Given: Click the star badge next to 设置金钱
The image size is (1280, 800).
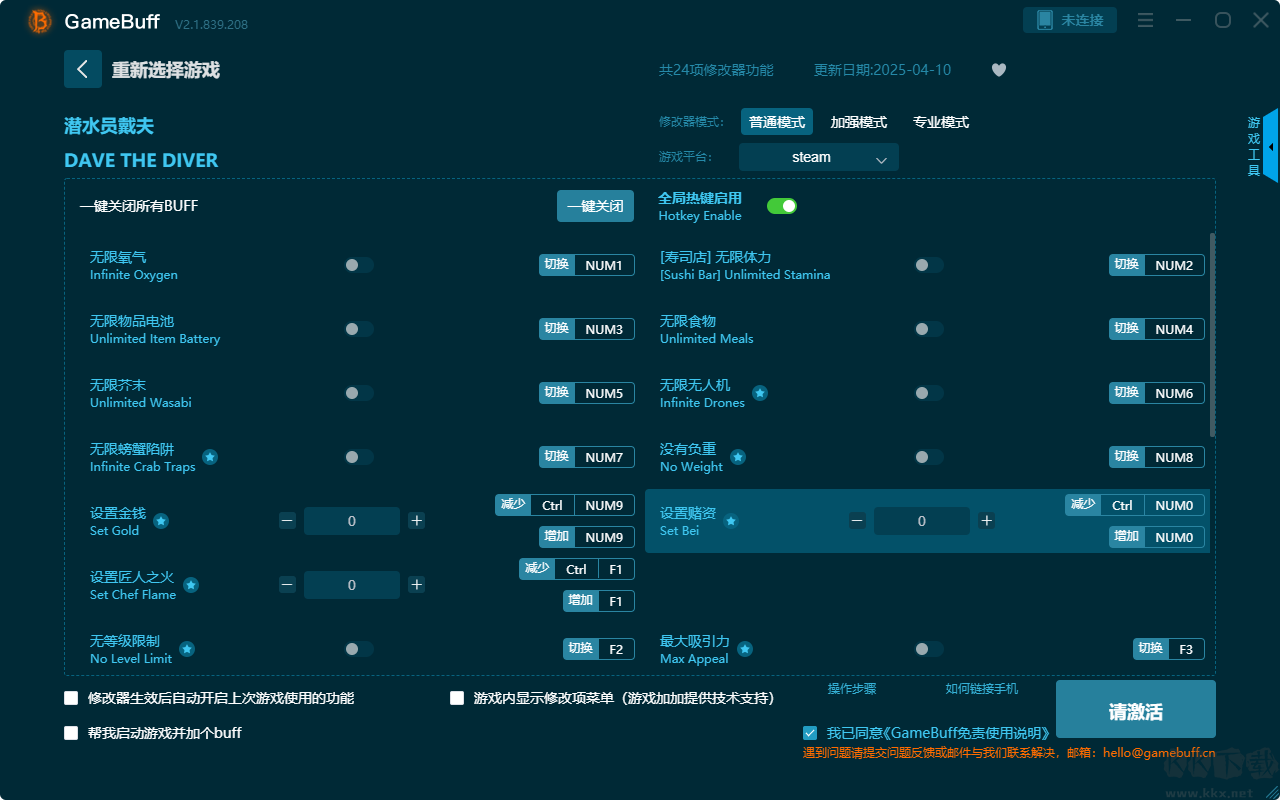Looking at the screenshot, I should 161,521.
